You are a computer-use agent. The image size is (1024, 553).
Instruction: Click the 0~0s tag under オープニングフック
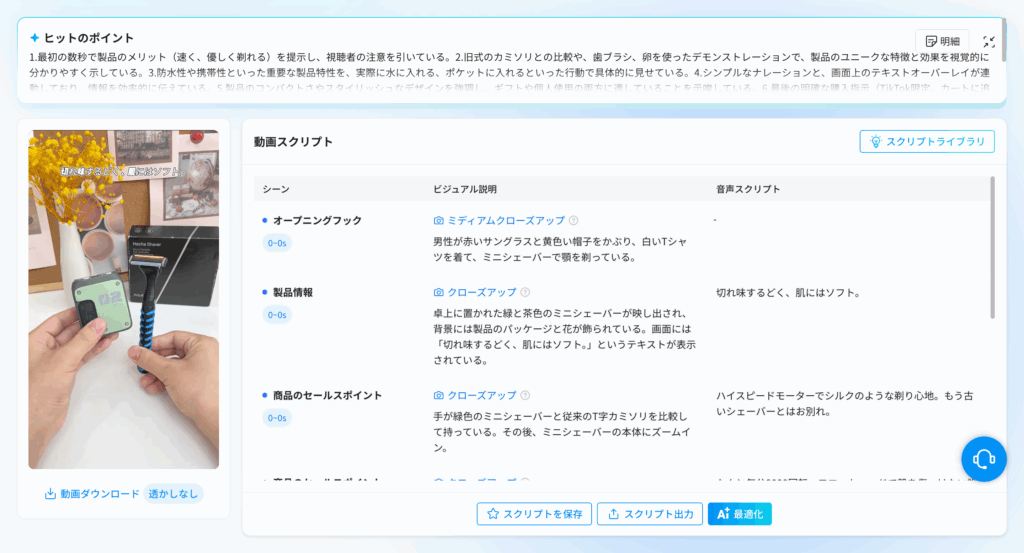277,243
